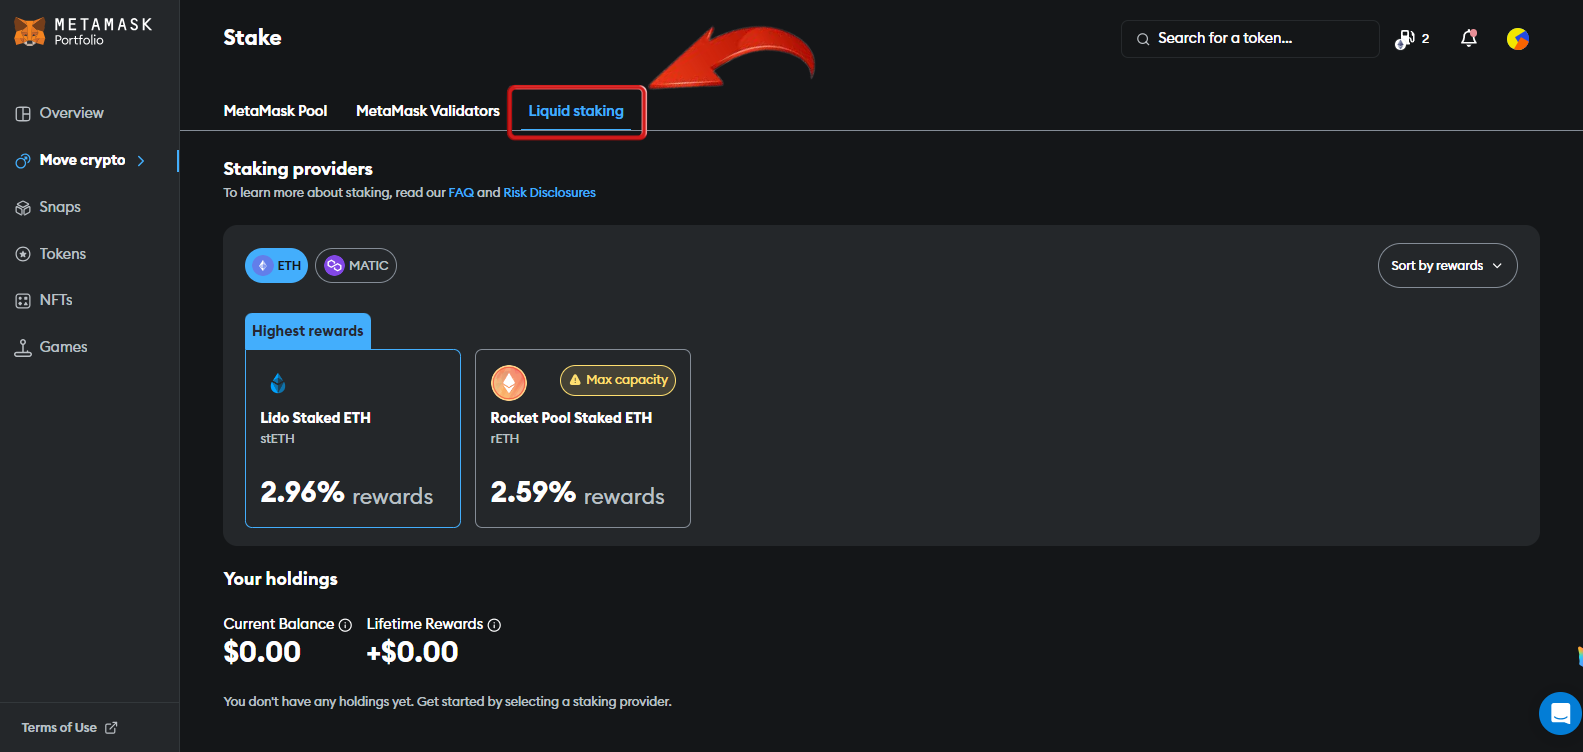
Task: Click the Current Balance info icon
Action: click(x=345, y=625)
